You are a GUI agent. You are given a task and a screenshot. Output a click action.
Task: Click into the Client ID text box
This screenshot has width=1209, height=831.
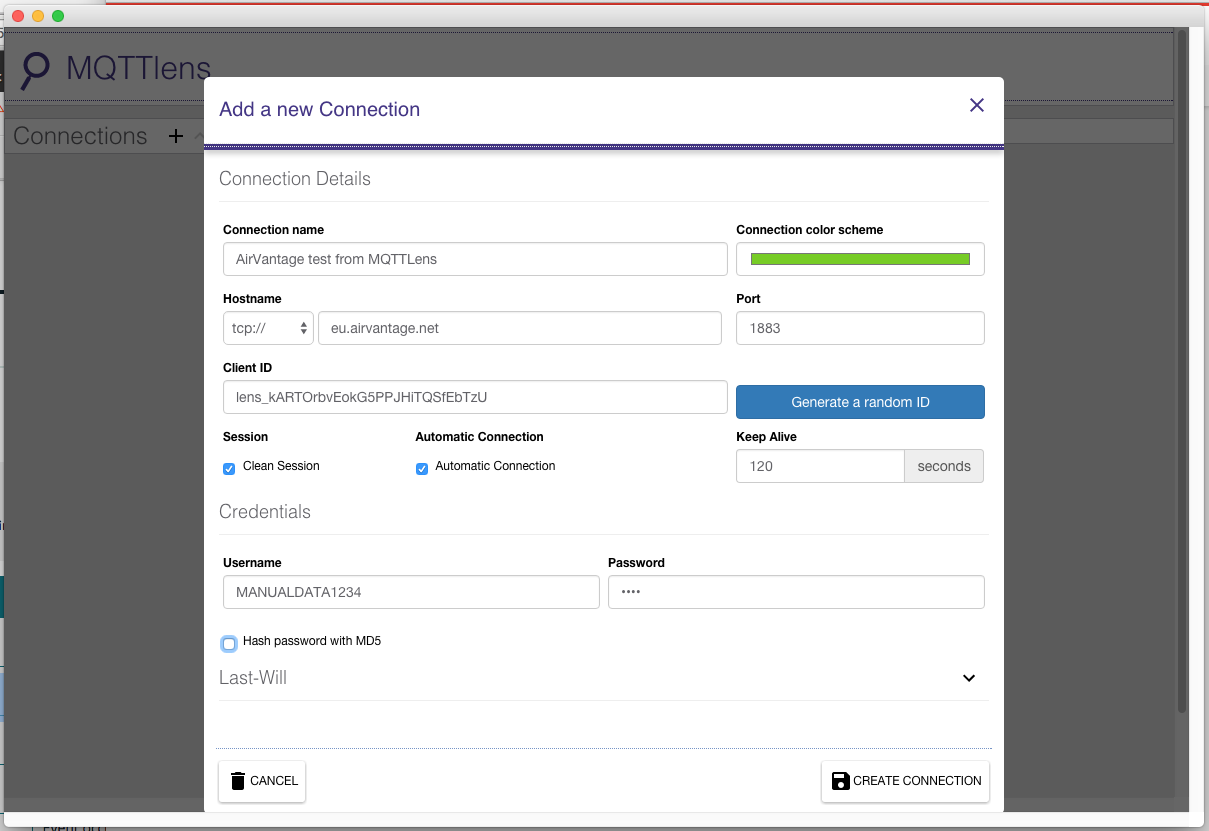pos(474,397)
